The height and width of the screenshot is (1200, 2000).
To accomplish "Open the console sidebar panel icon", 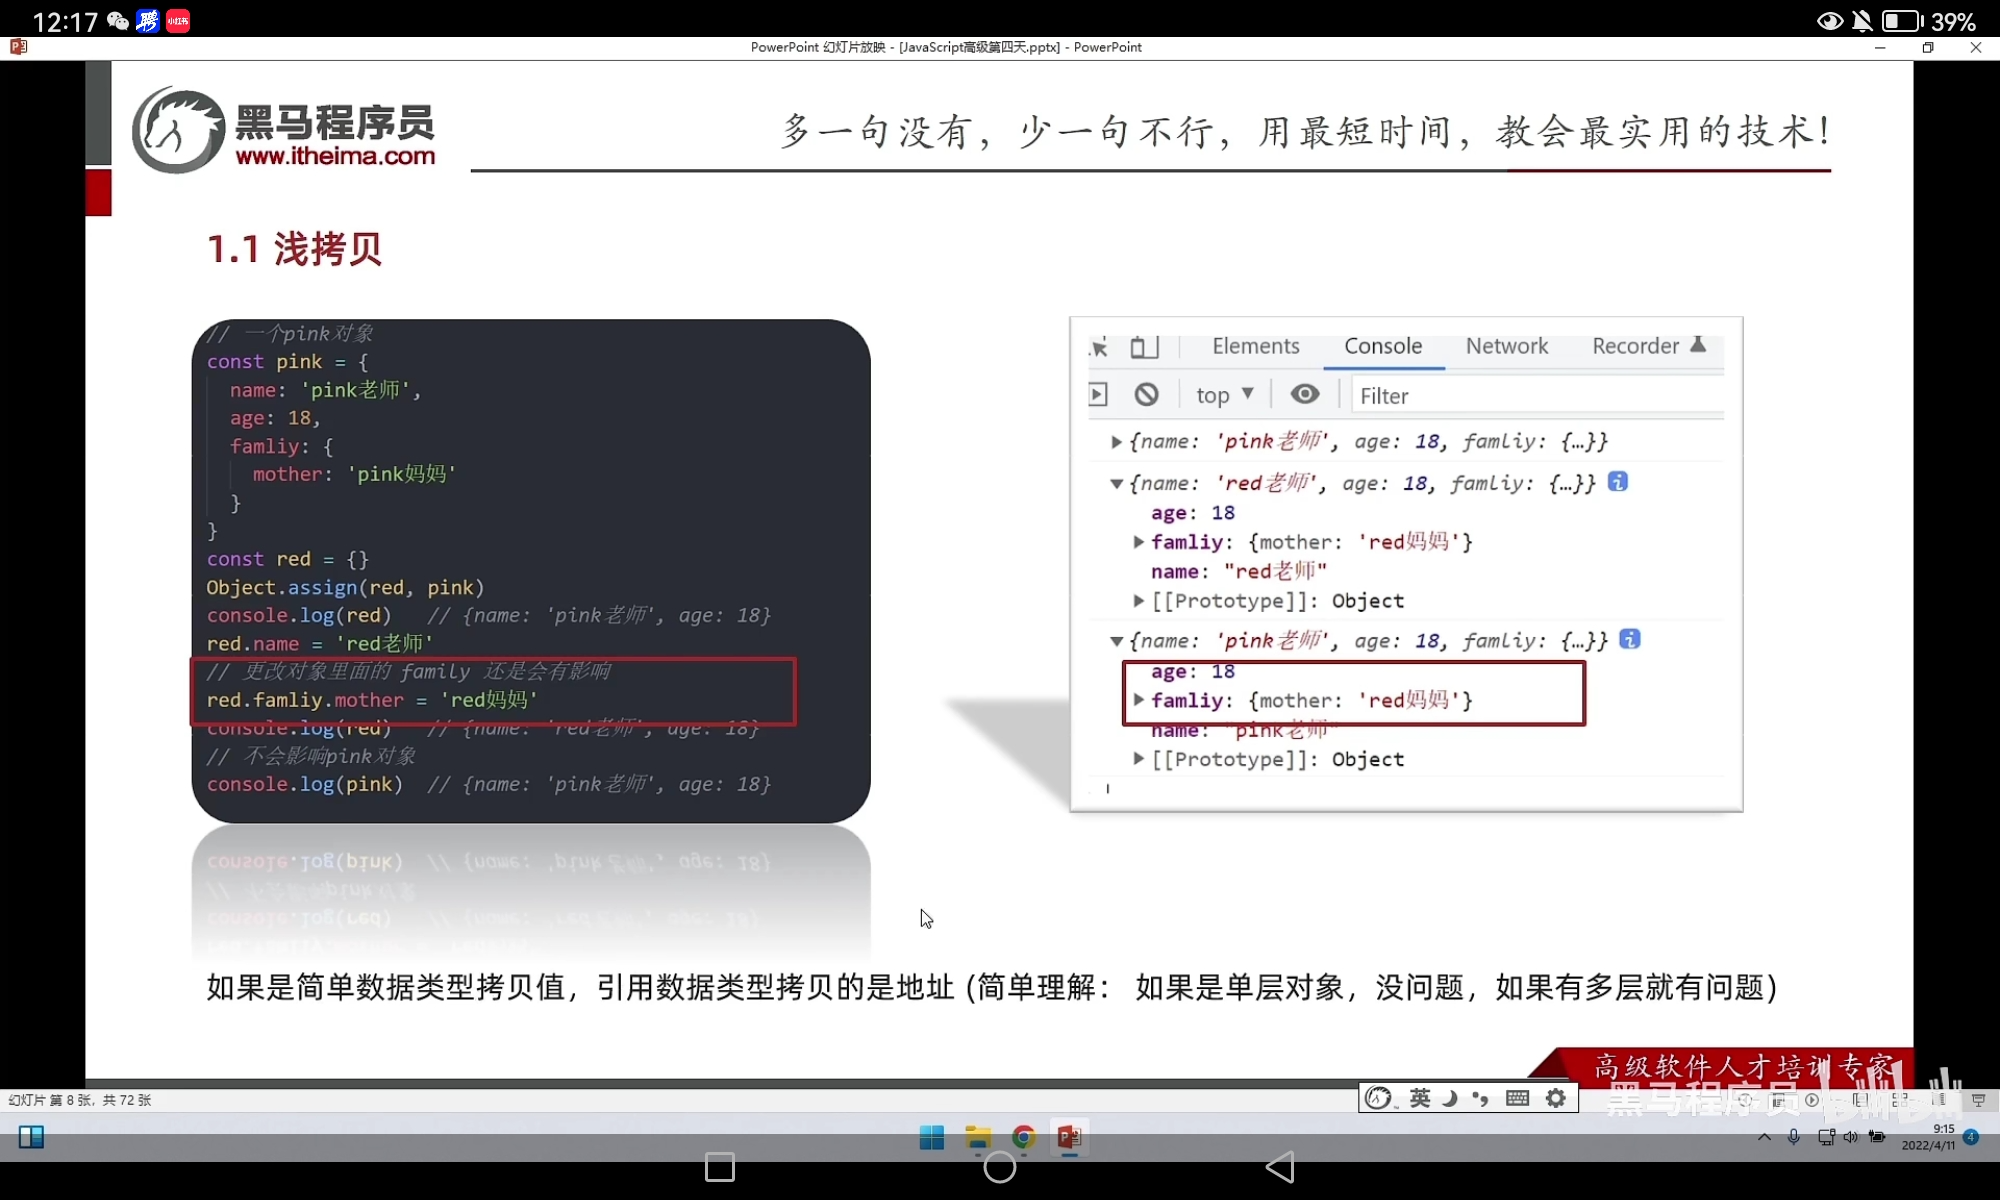I will pyautogui.click(x=1098, y=395).
